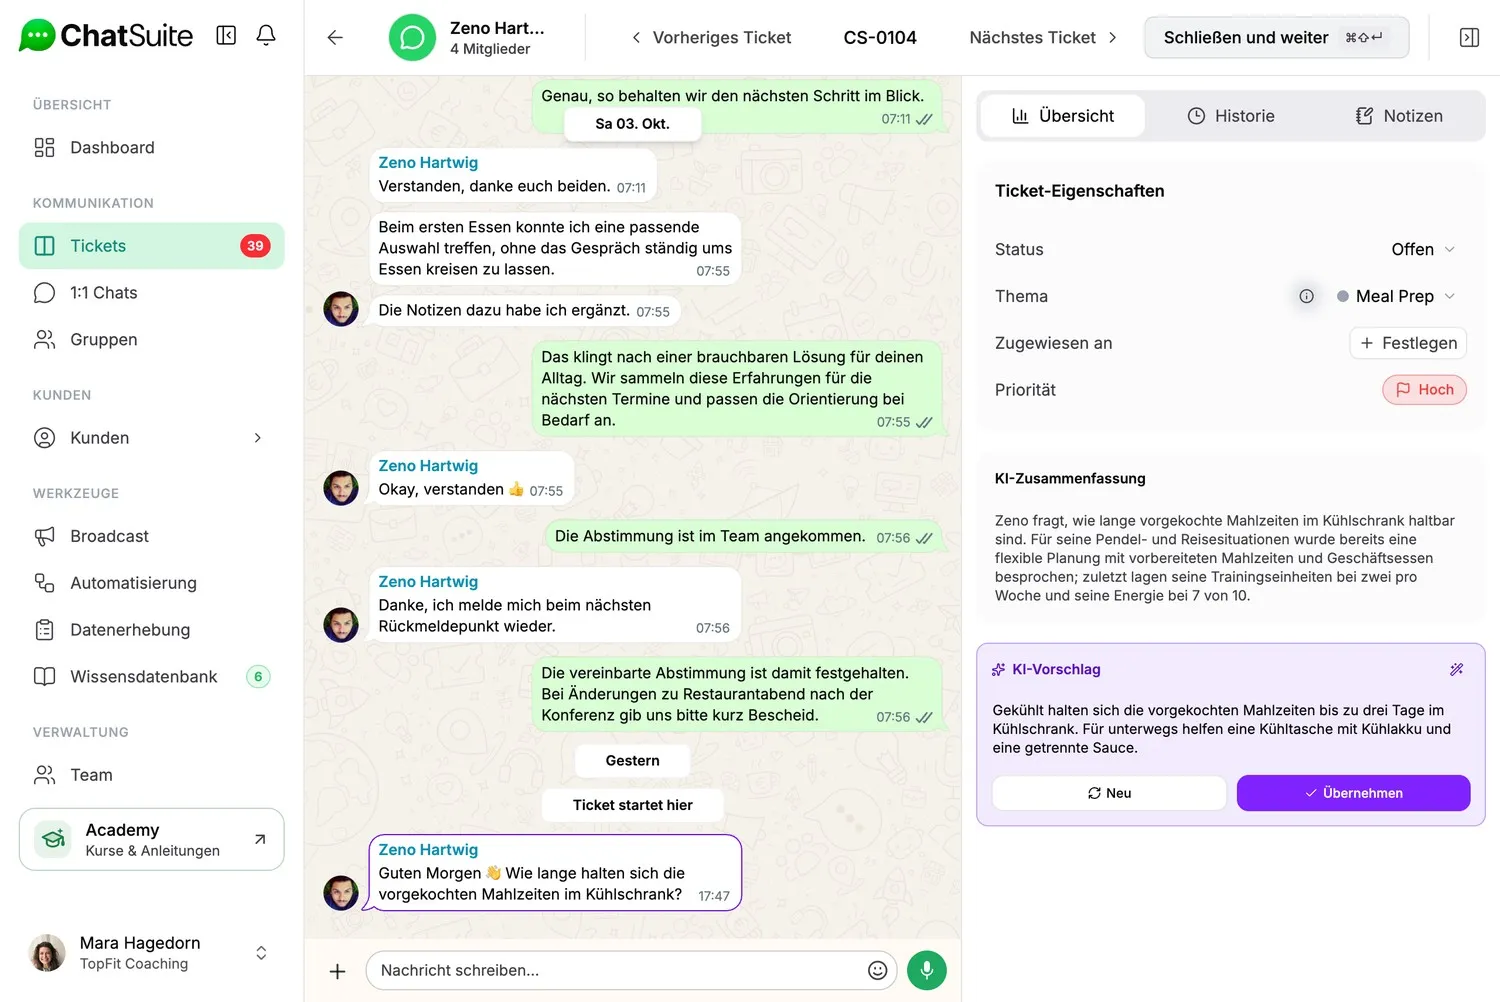Open account switcher for Mara Hagedorn

(152, 953)
